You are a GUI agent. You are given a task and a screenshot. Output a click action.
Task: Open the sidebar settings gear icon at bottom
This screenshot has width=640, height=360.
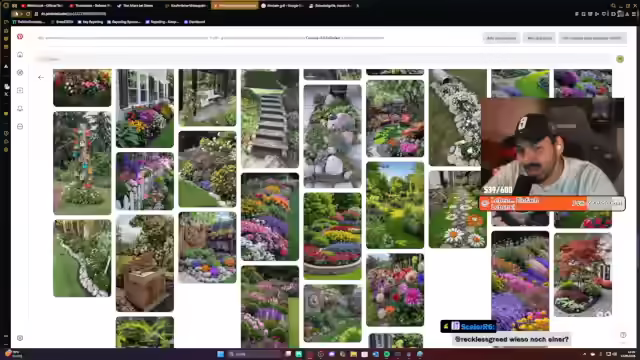[20, 338]
